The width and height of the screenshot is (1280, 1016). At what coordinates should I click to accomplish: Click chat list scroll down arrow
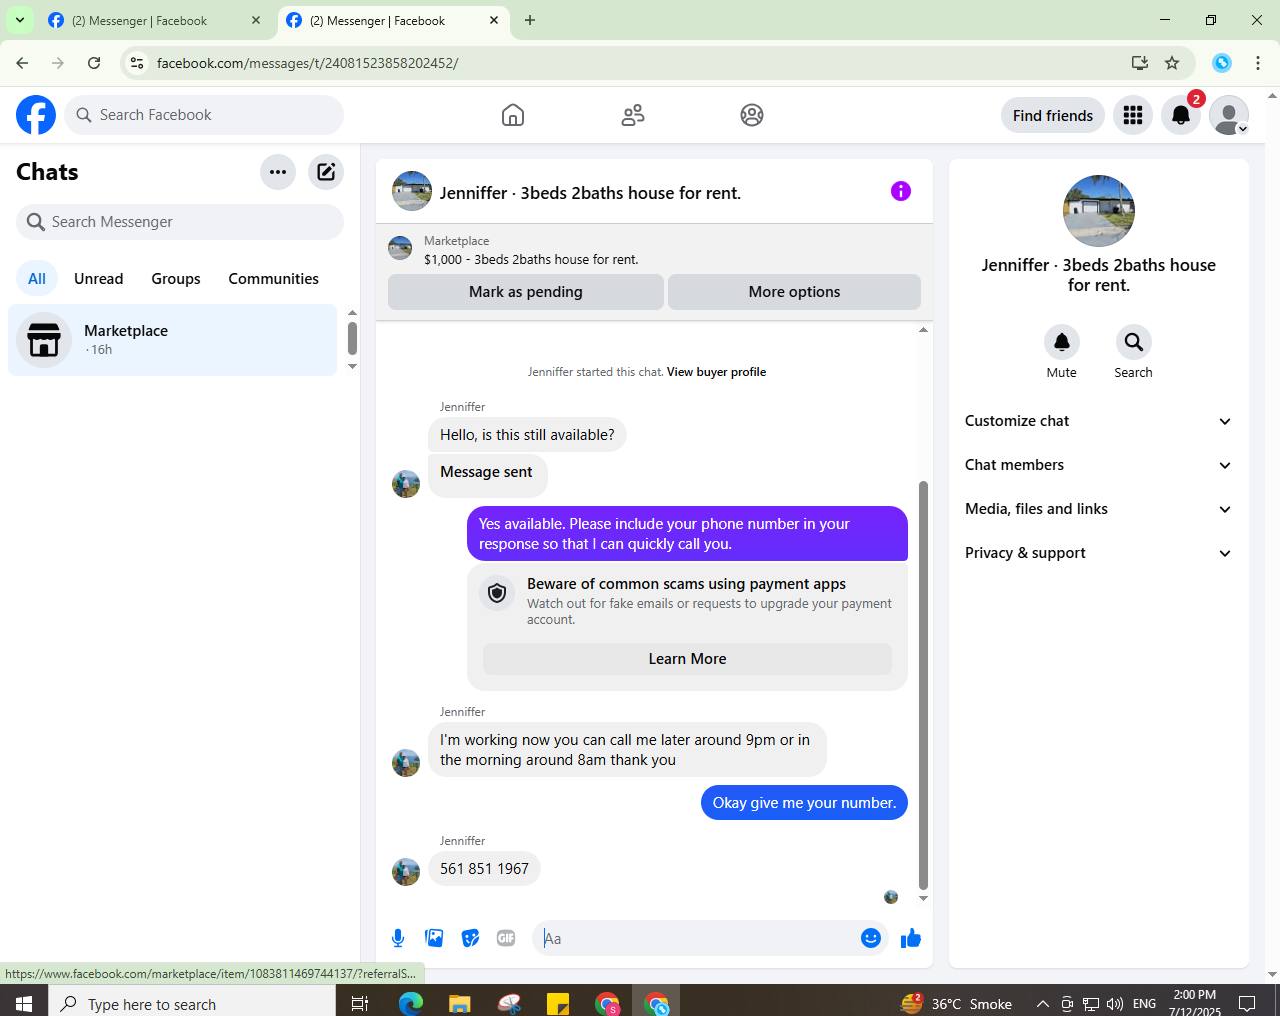[x=352, y=367]
